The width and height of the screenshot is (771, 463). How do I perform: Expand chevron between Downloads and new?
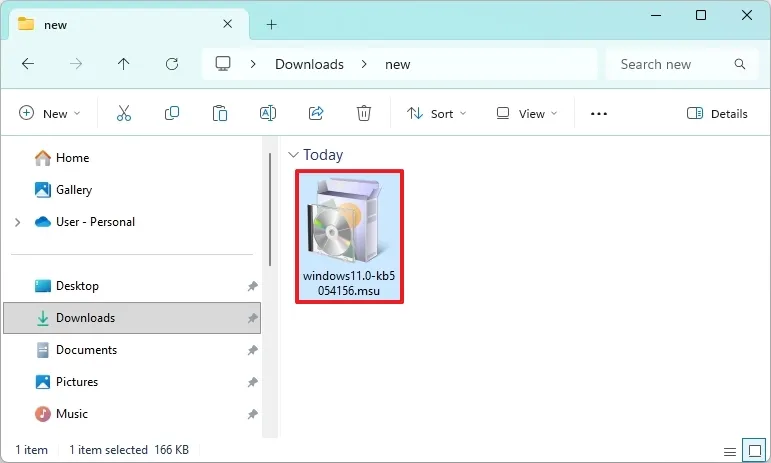pyautogui.click(x=364, y=64)
